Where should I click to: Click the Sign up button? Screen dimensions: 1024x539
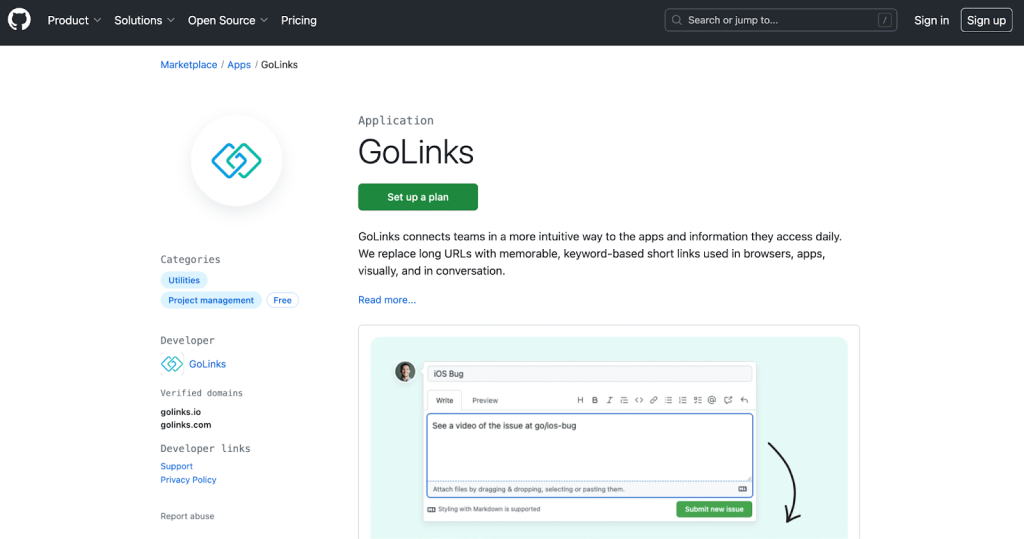(x=986, y=20)
